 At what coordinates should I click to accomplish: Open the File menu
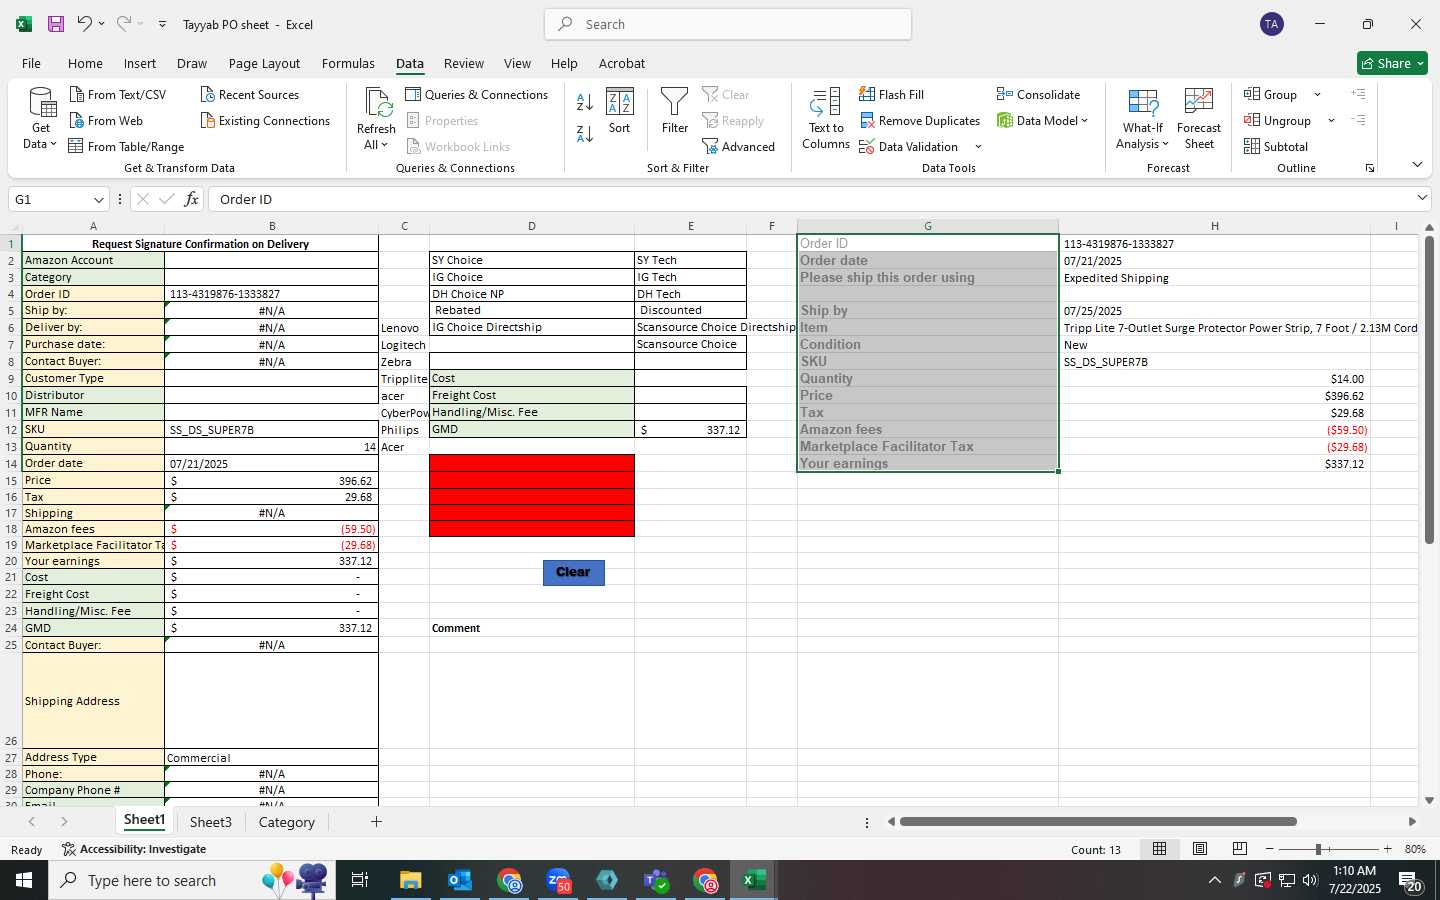[31, 63]
